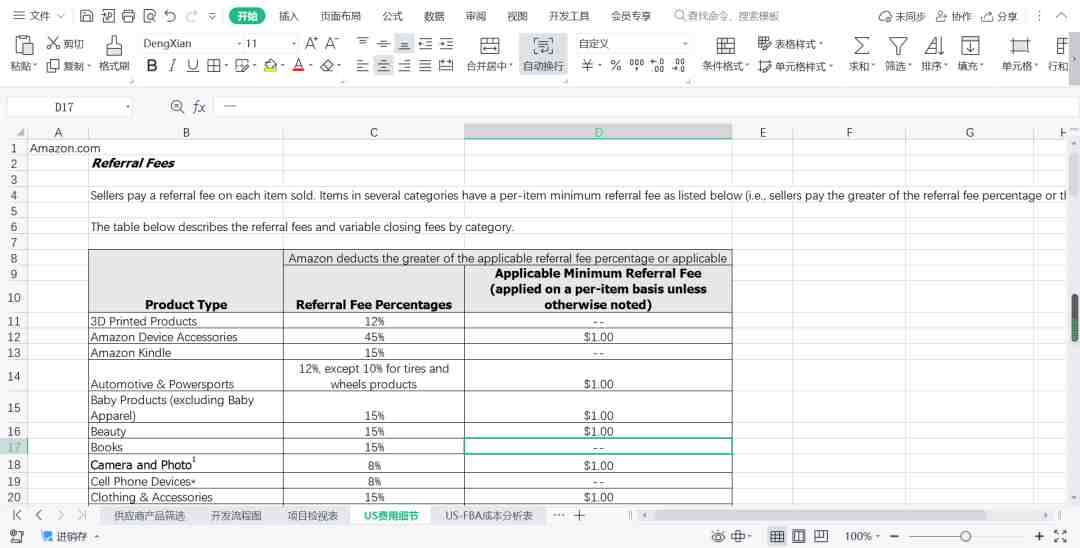This screenshot has width=1080, height=548.
Task: Toggle Italic formatting
Action: click(x=172, y=65)
